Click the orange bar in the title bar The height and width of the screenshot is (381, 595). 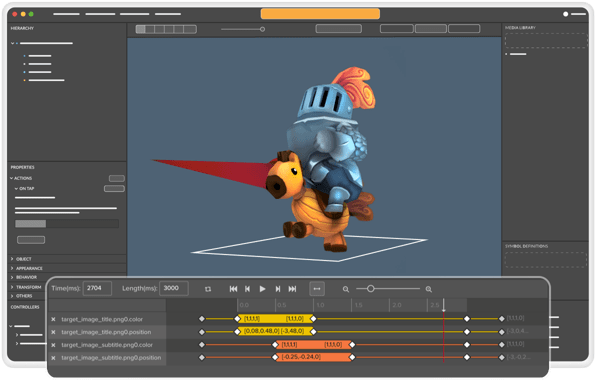coord(320,14)
